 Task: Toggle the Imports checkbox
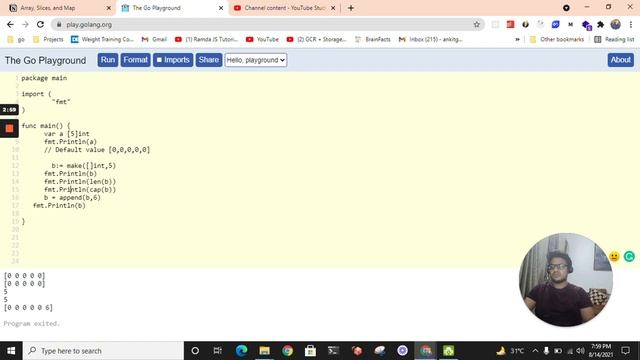point(159,60)
